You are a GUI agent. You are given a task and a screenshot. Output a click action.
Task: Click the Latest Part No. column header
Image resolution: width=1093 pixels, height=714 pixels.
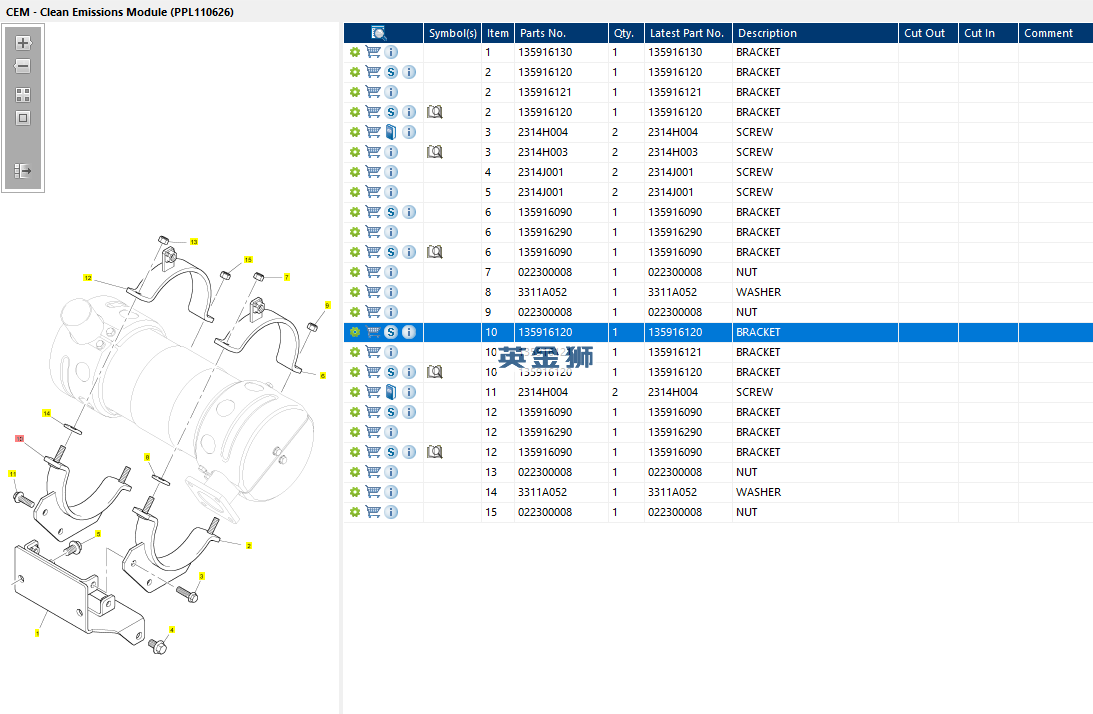[688, 33]
